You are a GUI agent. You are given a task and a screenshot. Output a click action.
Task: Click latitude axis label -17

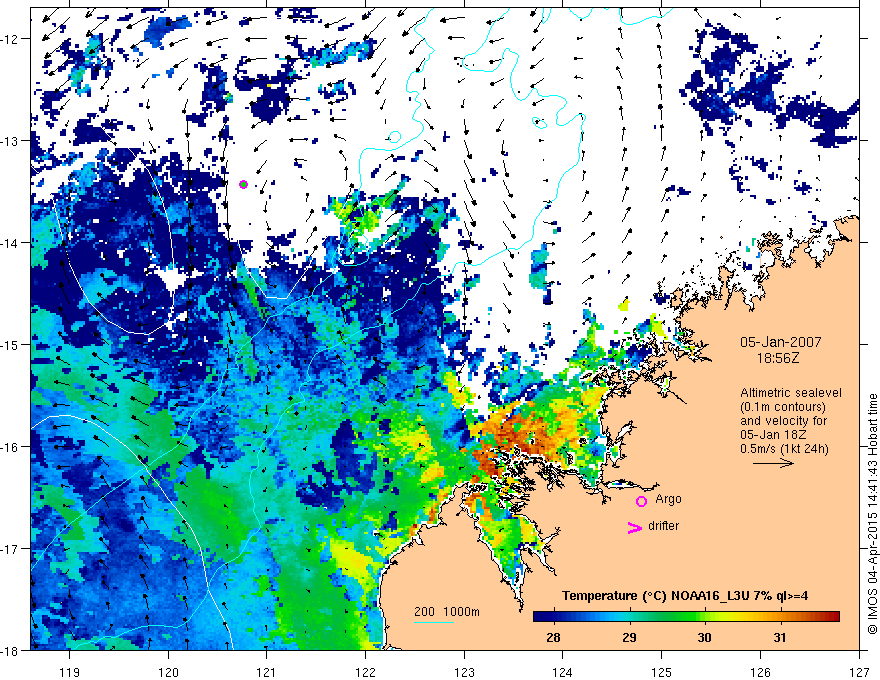coord(11,549)
